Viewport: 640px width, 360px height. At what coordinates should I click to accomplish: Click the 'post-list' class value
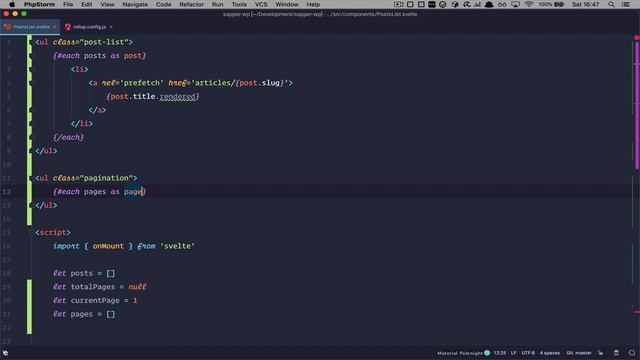point(106,42)
